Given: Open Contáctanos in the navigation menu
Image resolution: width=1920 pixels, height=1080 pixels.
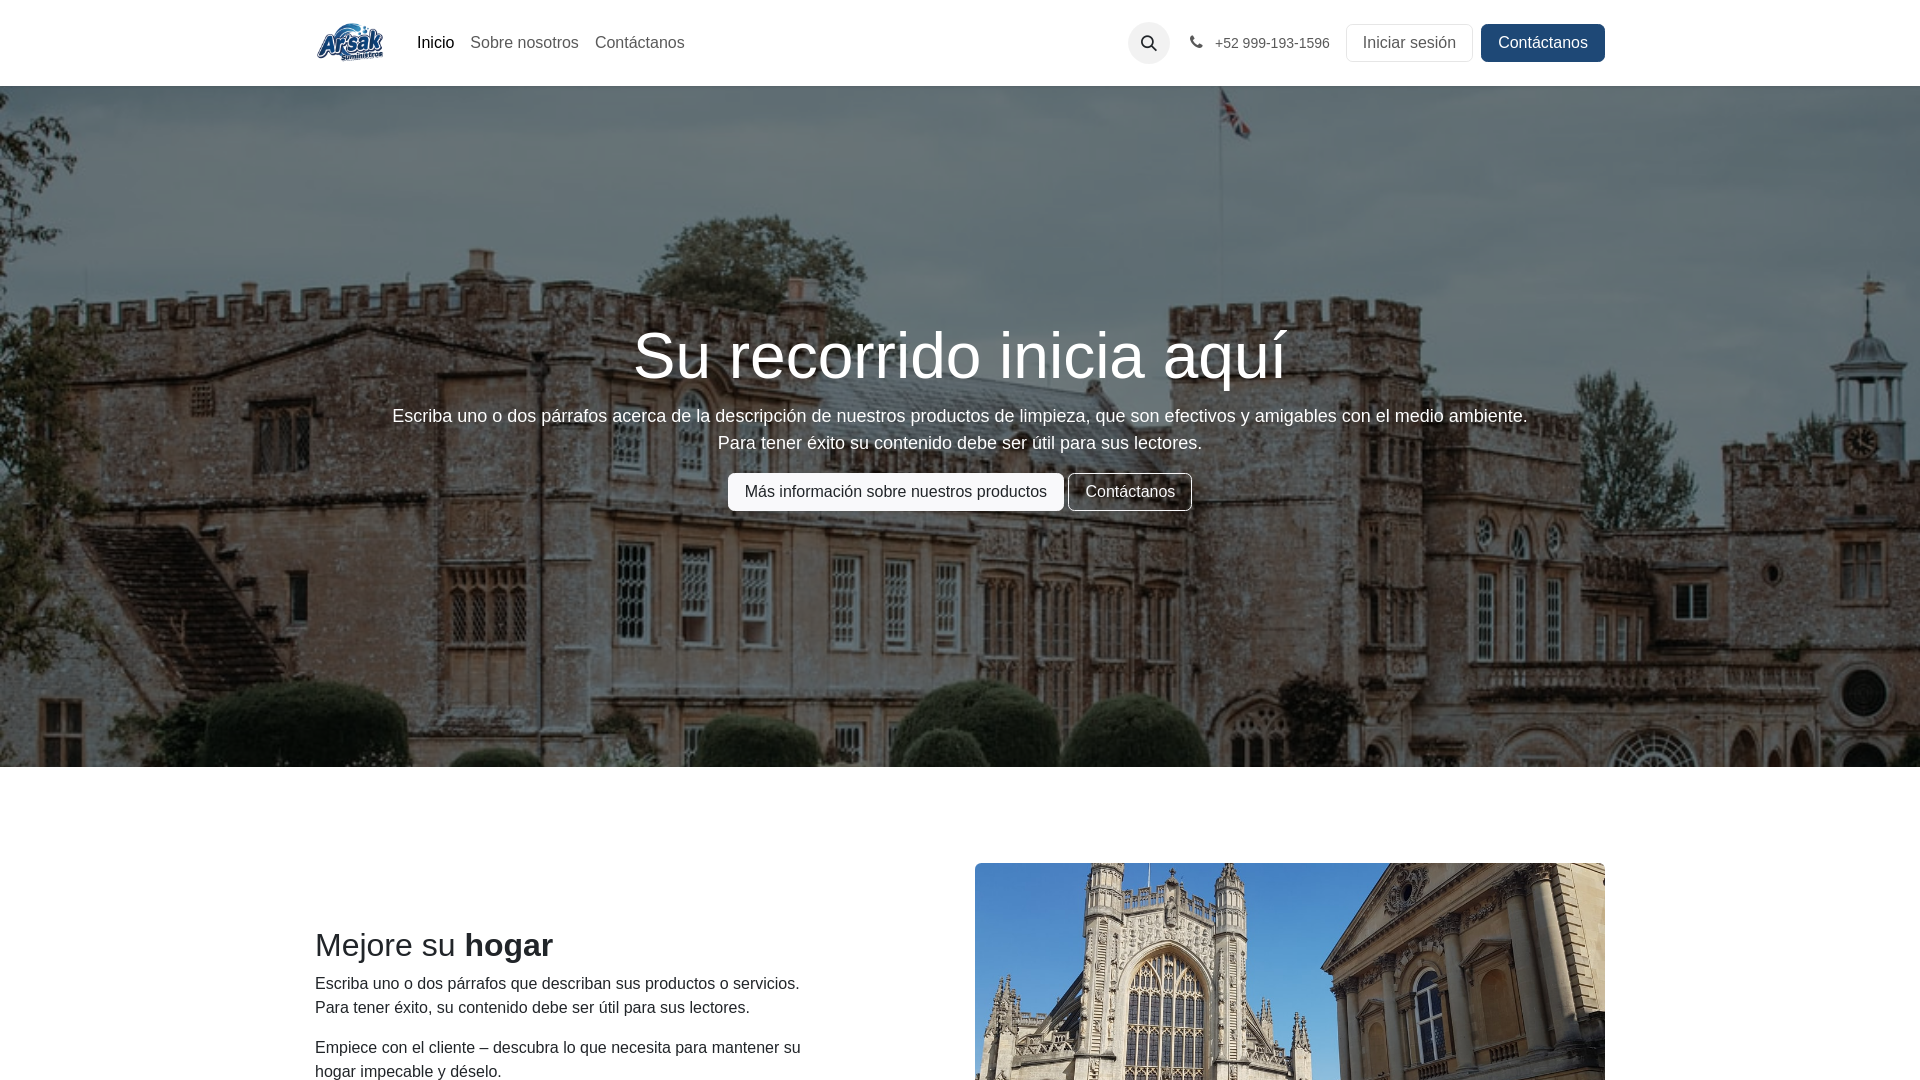Looking at the screenshot, I should click(640, 43).
